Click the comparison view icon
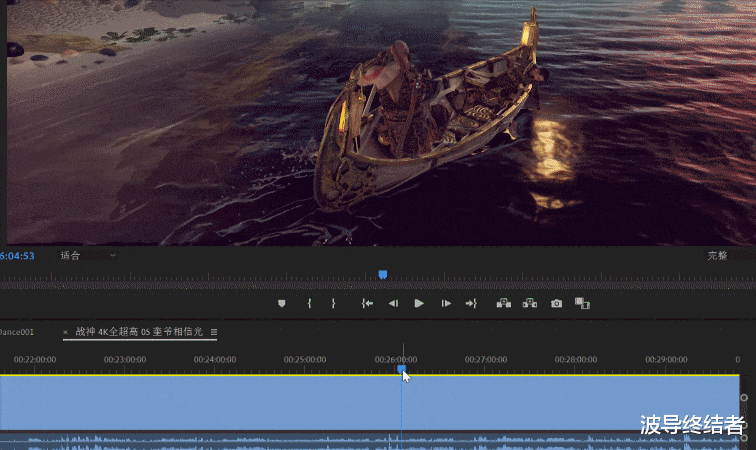Image resolution: width=756 pixels, height=450 pixels. [582, 303]
